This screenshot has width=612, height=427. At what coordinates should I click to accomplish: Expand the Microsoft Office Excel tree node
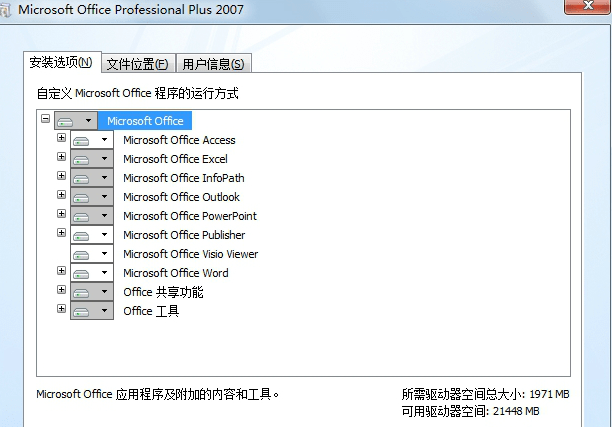[x=61, y=157]
